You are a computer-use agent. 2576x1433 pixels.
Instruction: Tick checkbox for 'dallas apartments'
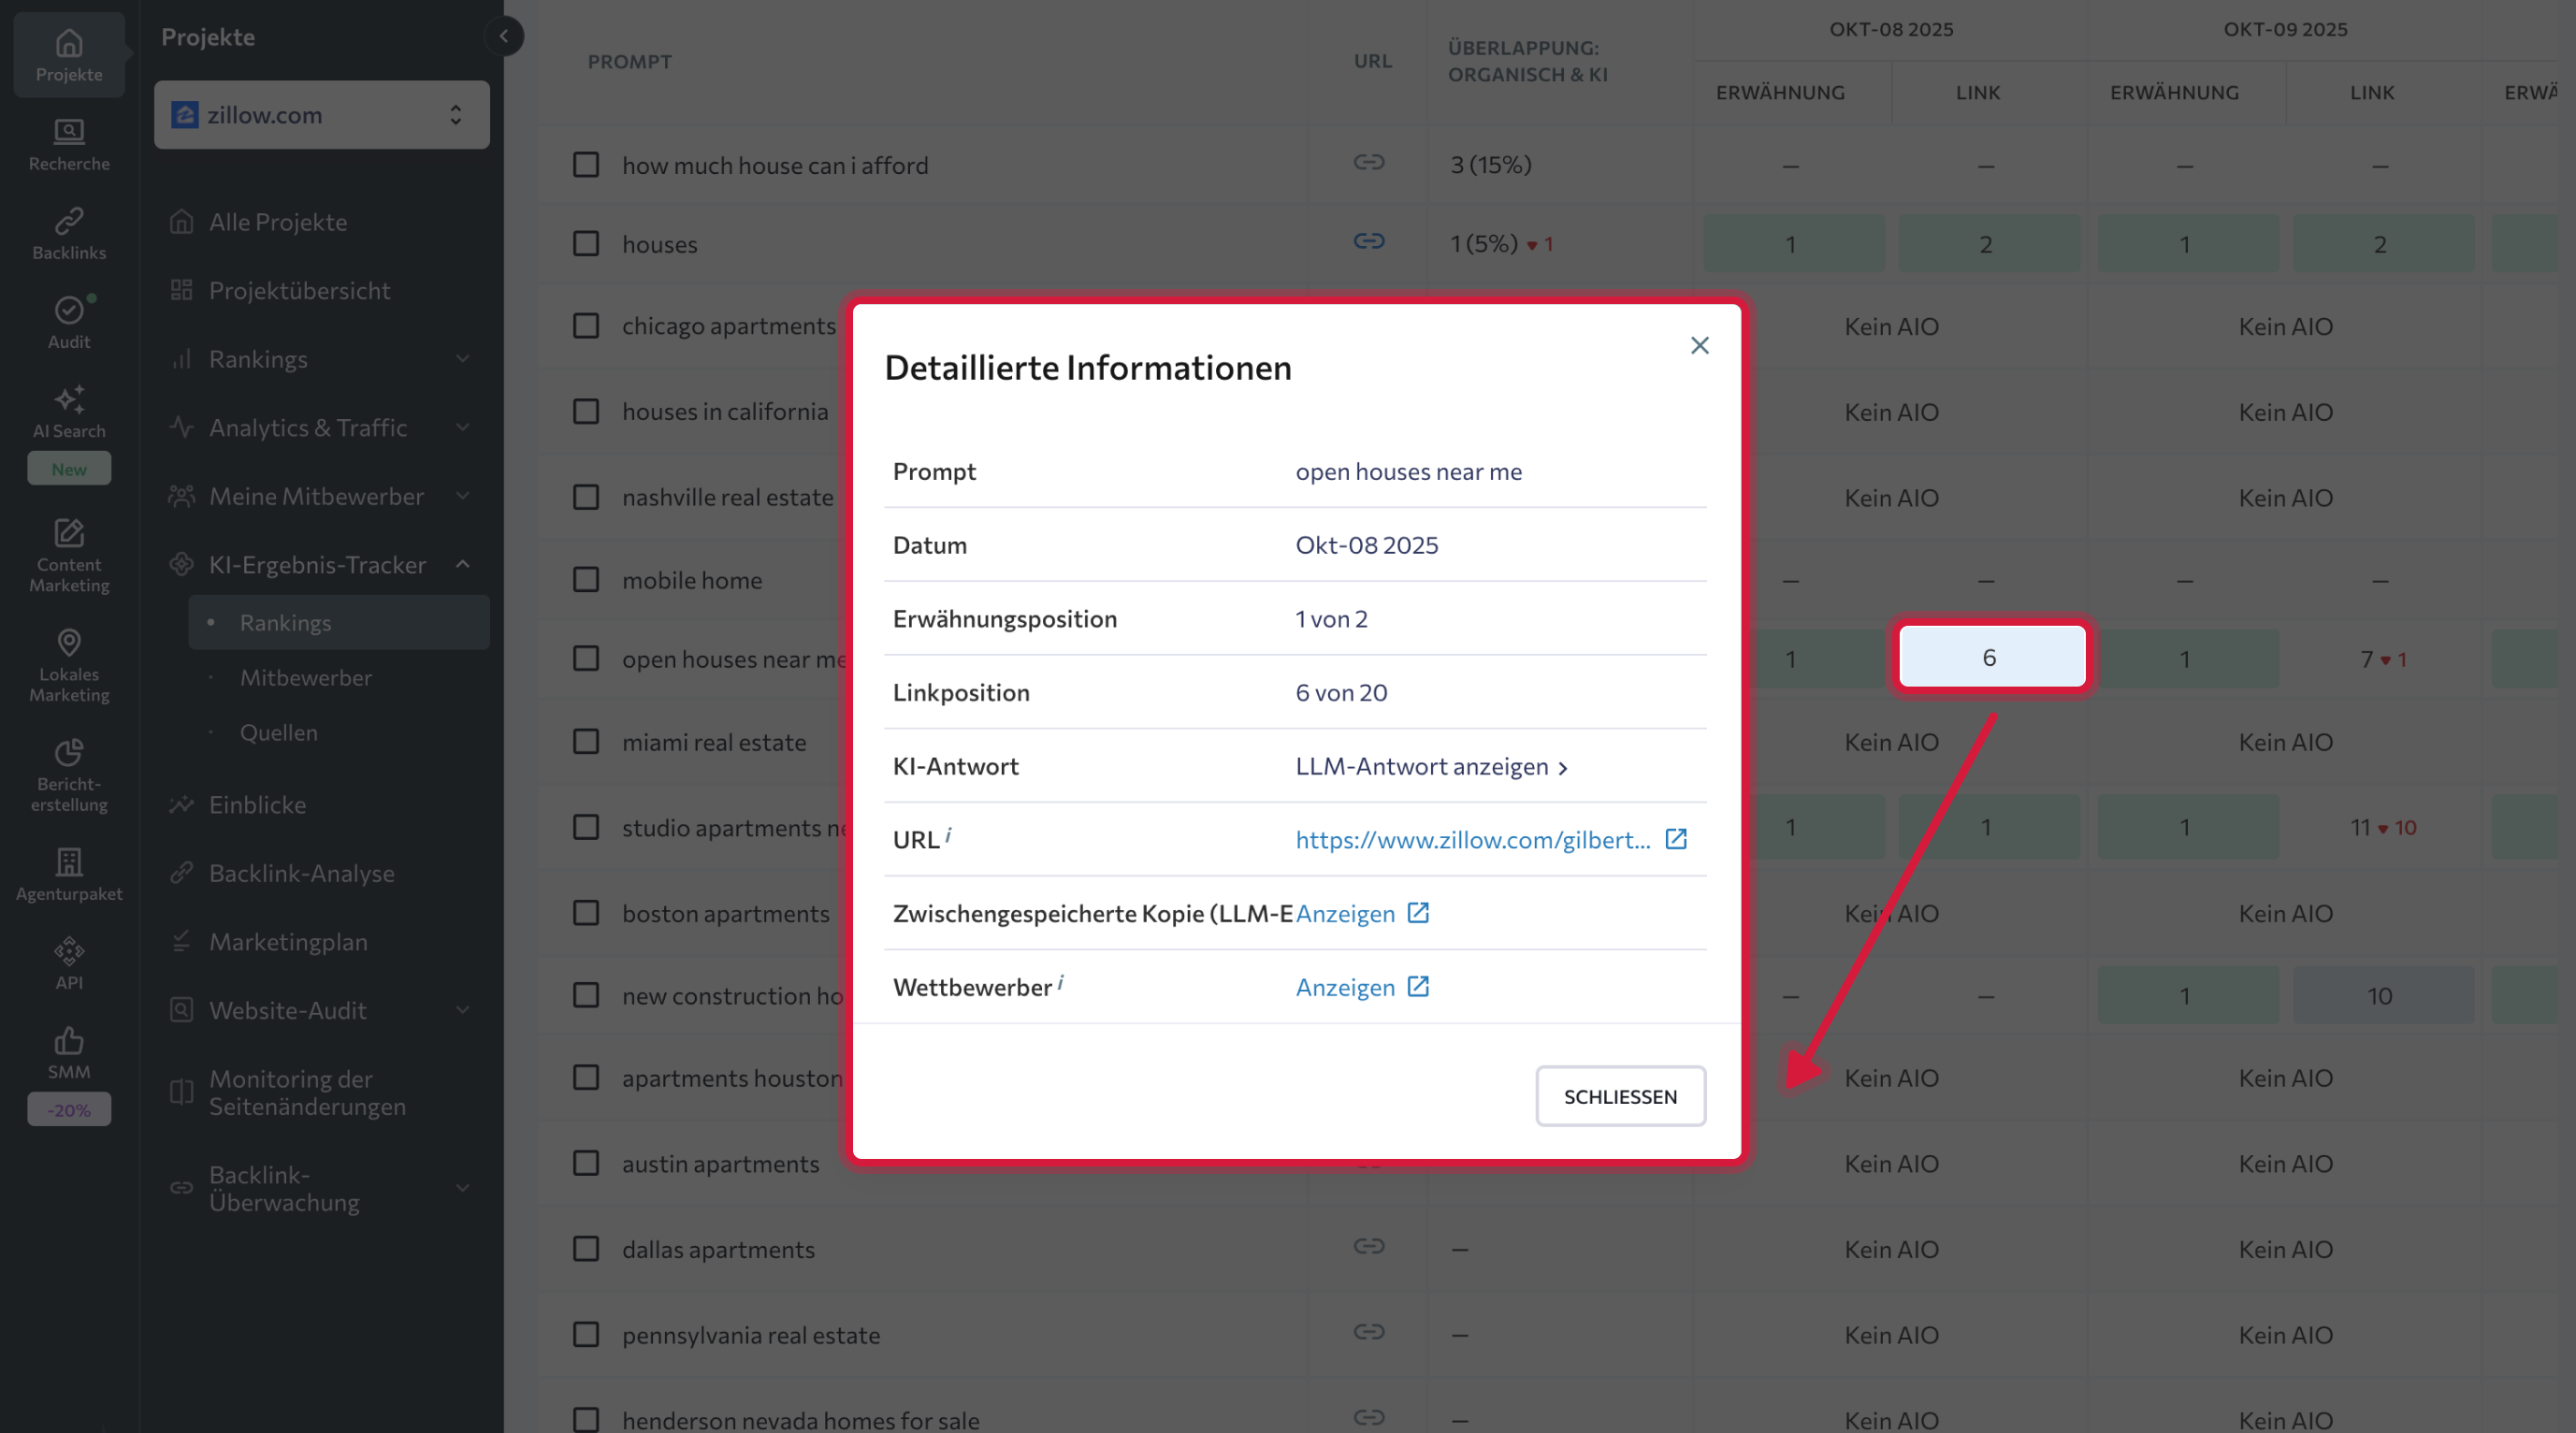point(585,1249)
